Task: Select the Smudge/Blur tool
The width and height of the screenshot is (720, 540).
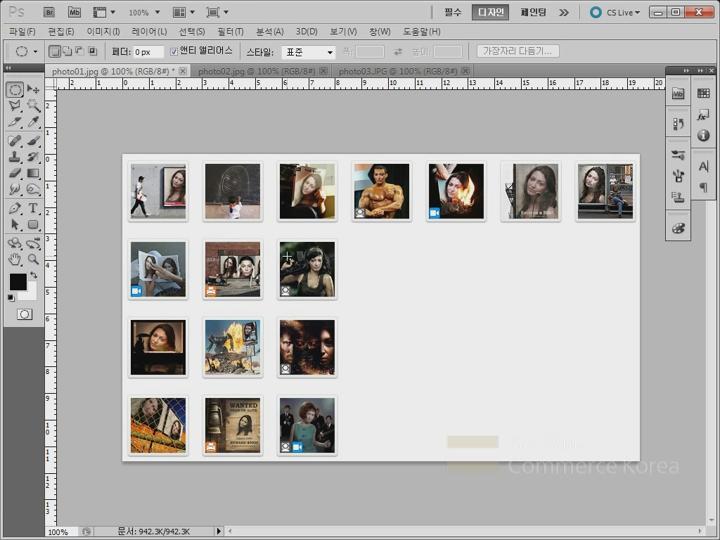Action: [x=15, y=189]
